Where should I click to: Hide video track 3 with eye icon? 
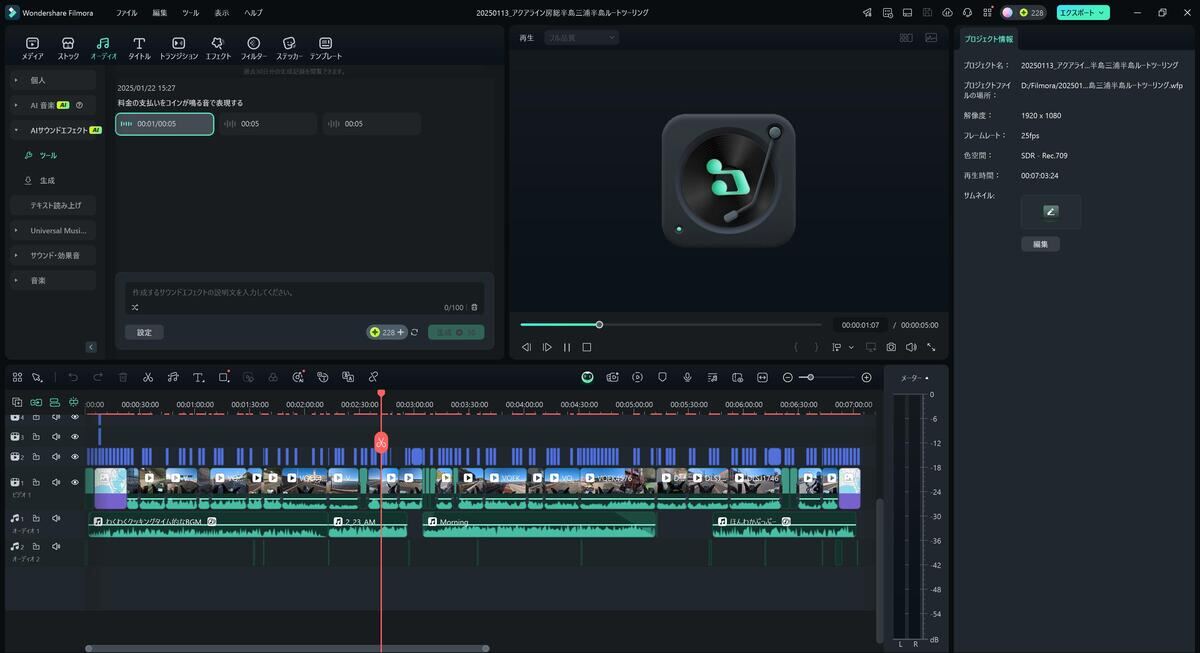click(x=75, y=436)
